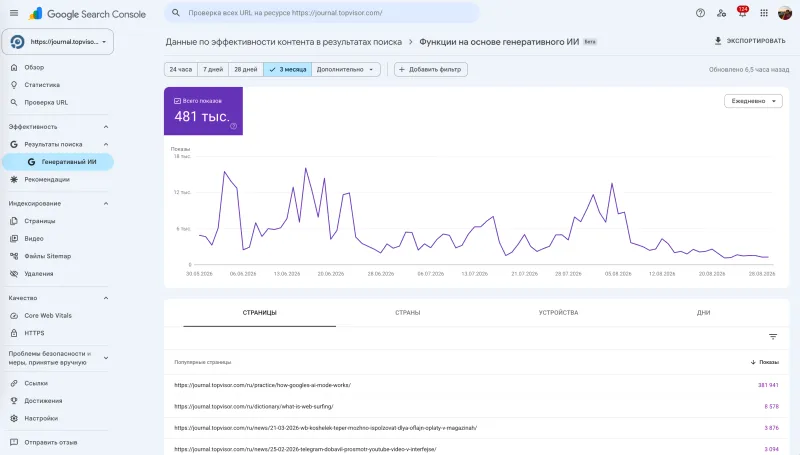800x455 pixels.
Task: Click the Core Web Vitals gauge icon
Action: pyautogui.click(x=14, y=316)
